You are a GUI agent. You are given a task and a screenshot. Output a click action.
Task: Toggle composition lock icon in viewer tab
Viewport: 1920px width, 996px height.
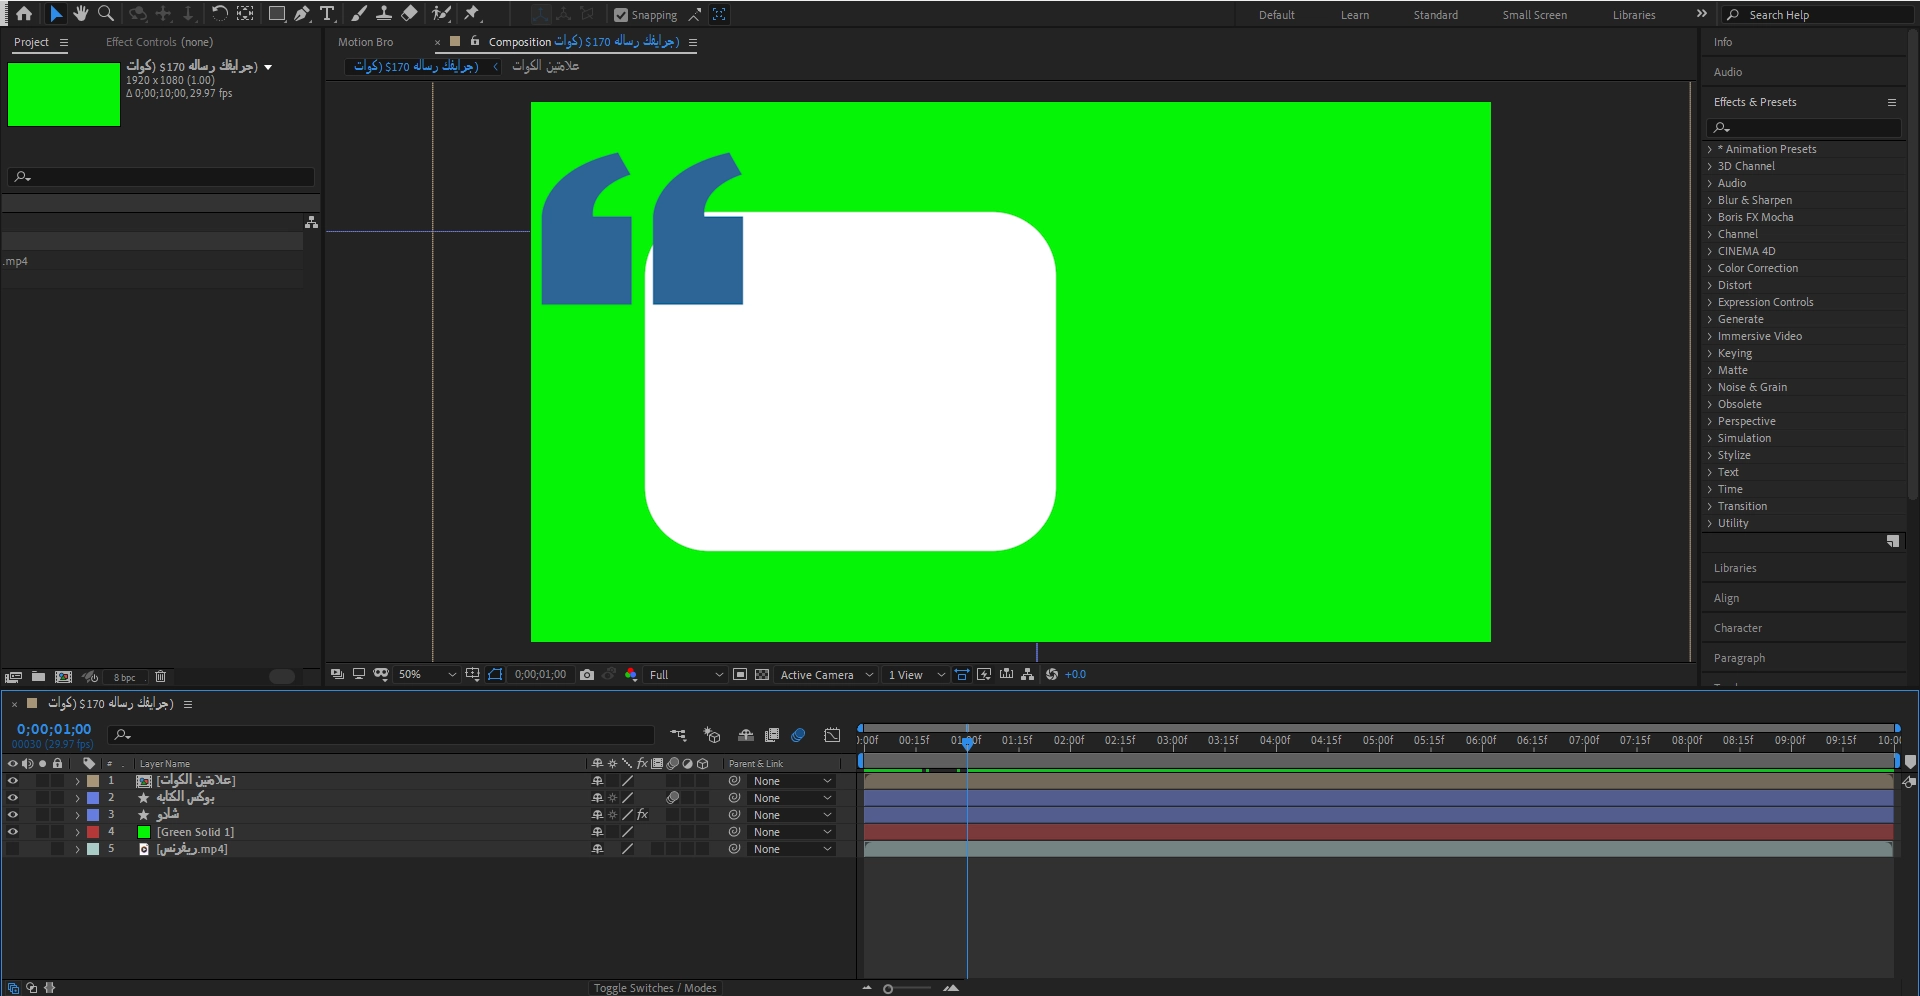pyautogui.click(x=475, y=41)
